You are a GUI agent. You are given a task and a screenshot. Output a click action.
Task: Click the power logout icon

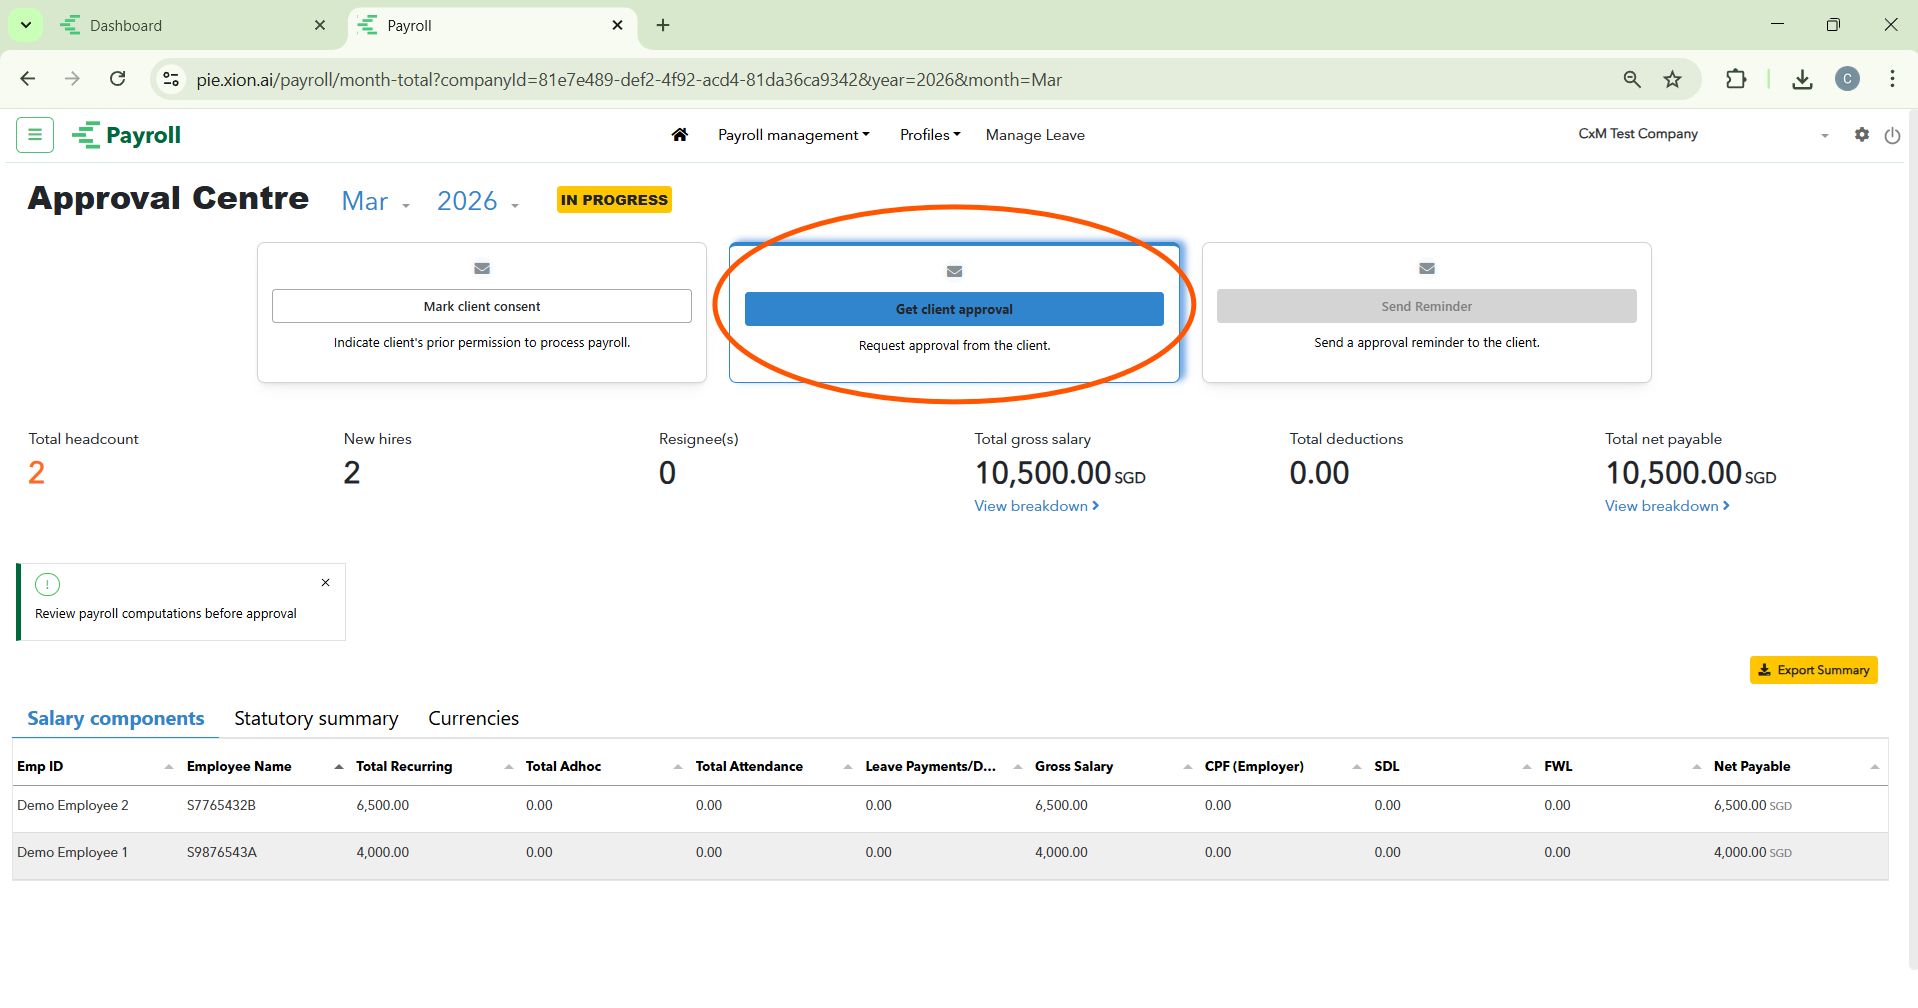pyautogui.click(x=1892, y=135)
